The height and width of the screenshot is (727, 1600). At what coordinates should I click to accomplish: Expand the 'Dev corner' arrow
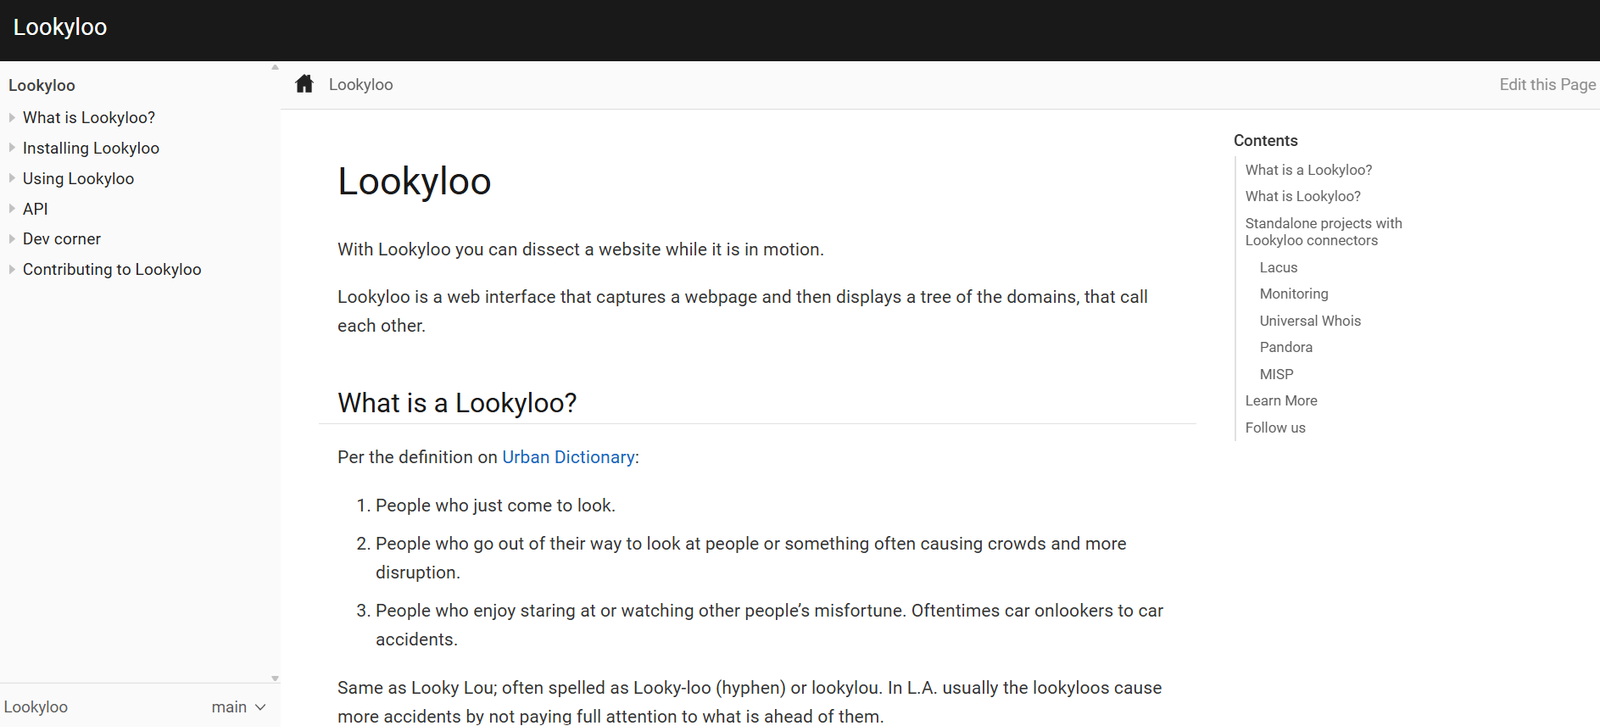point(12,239)
